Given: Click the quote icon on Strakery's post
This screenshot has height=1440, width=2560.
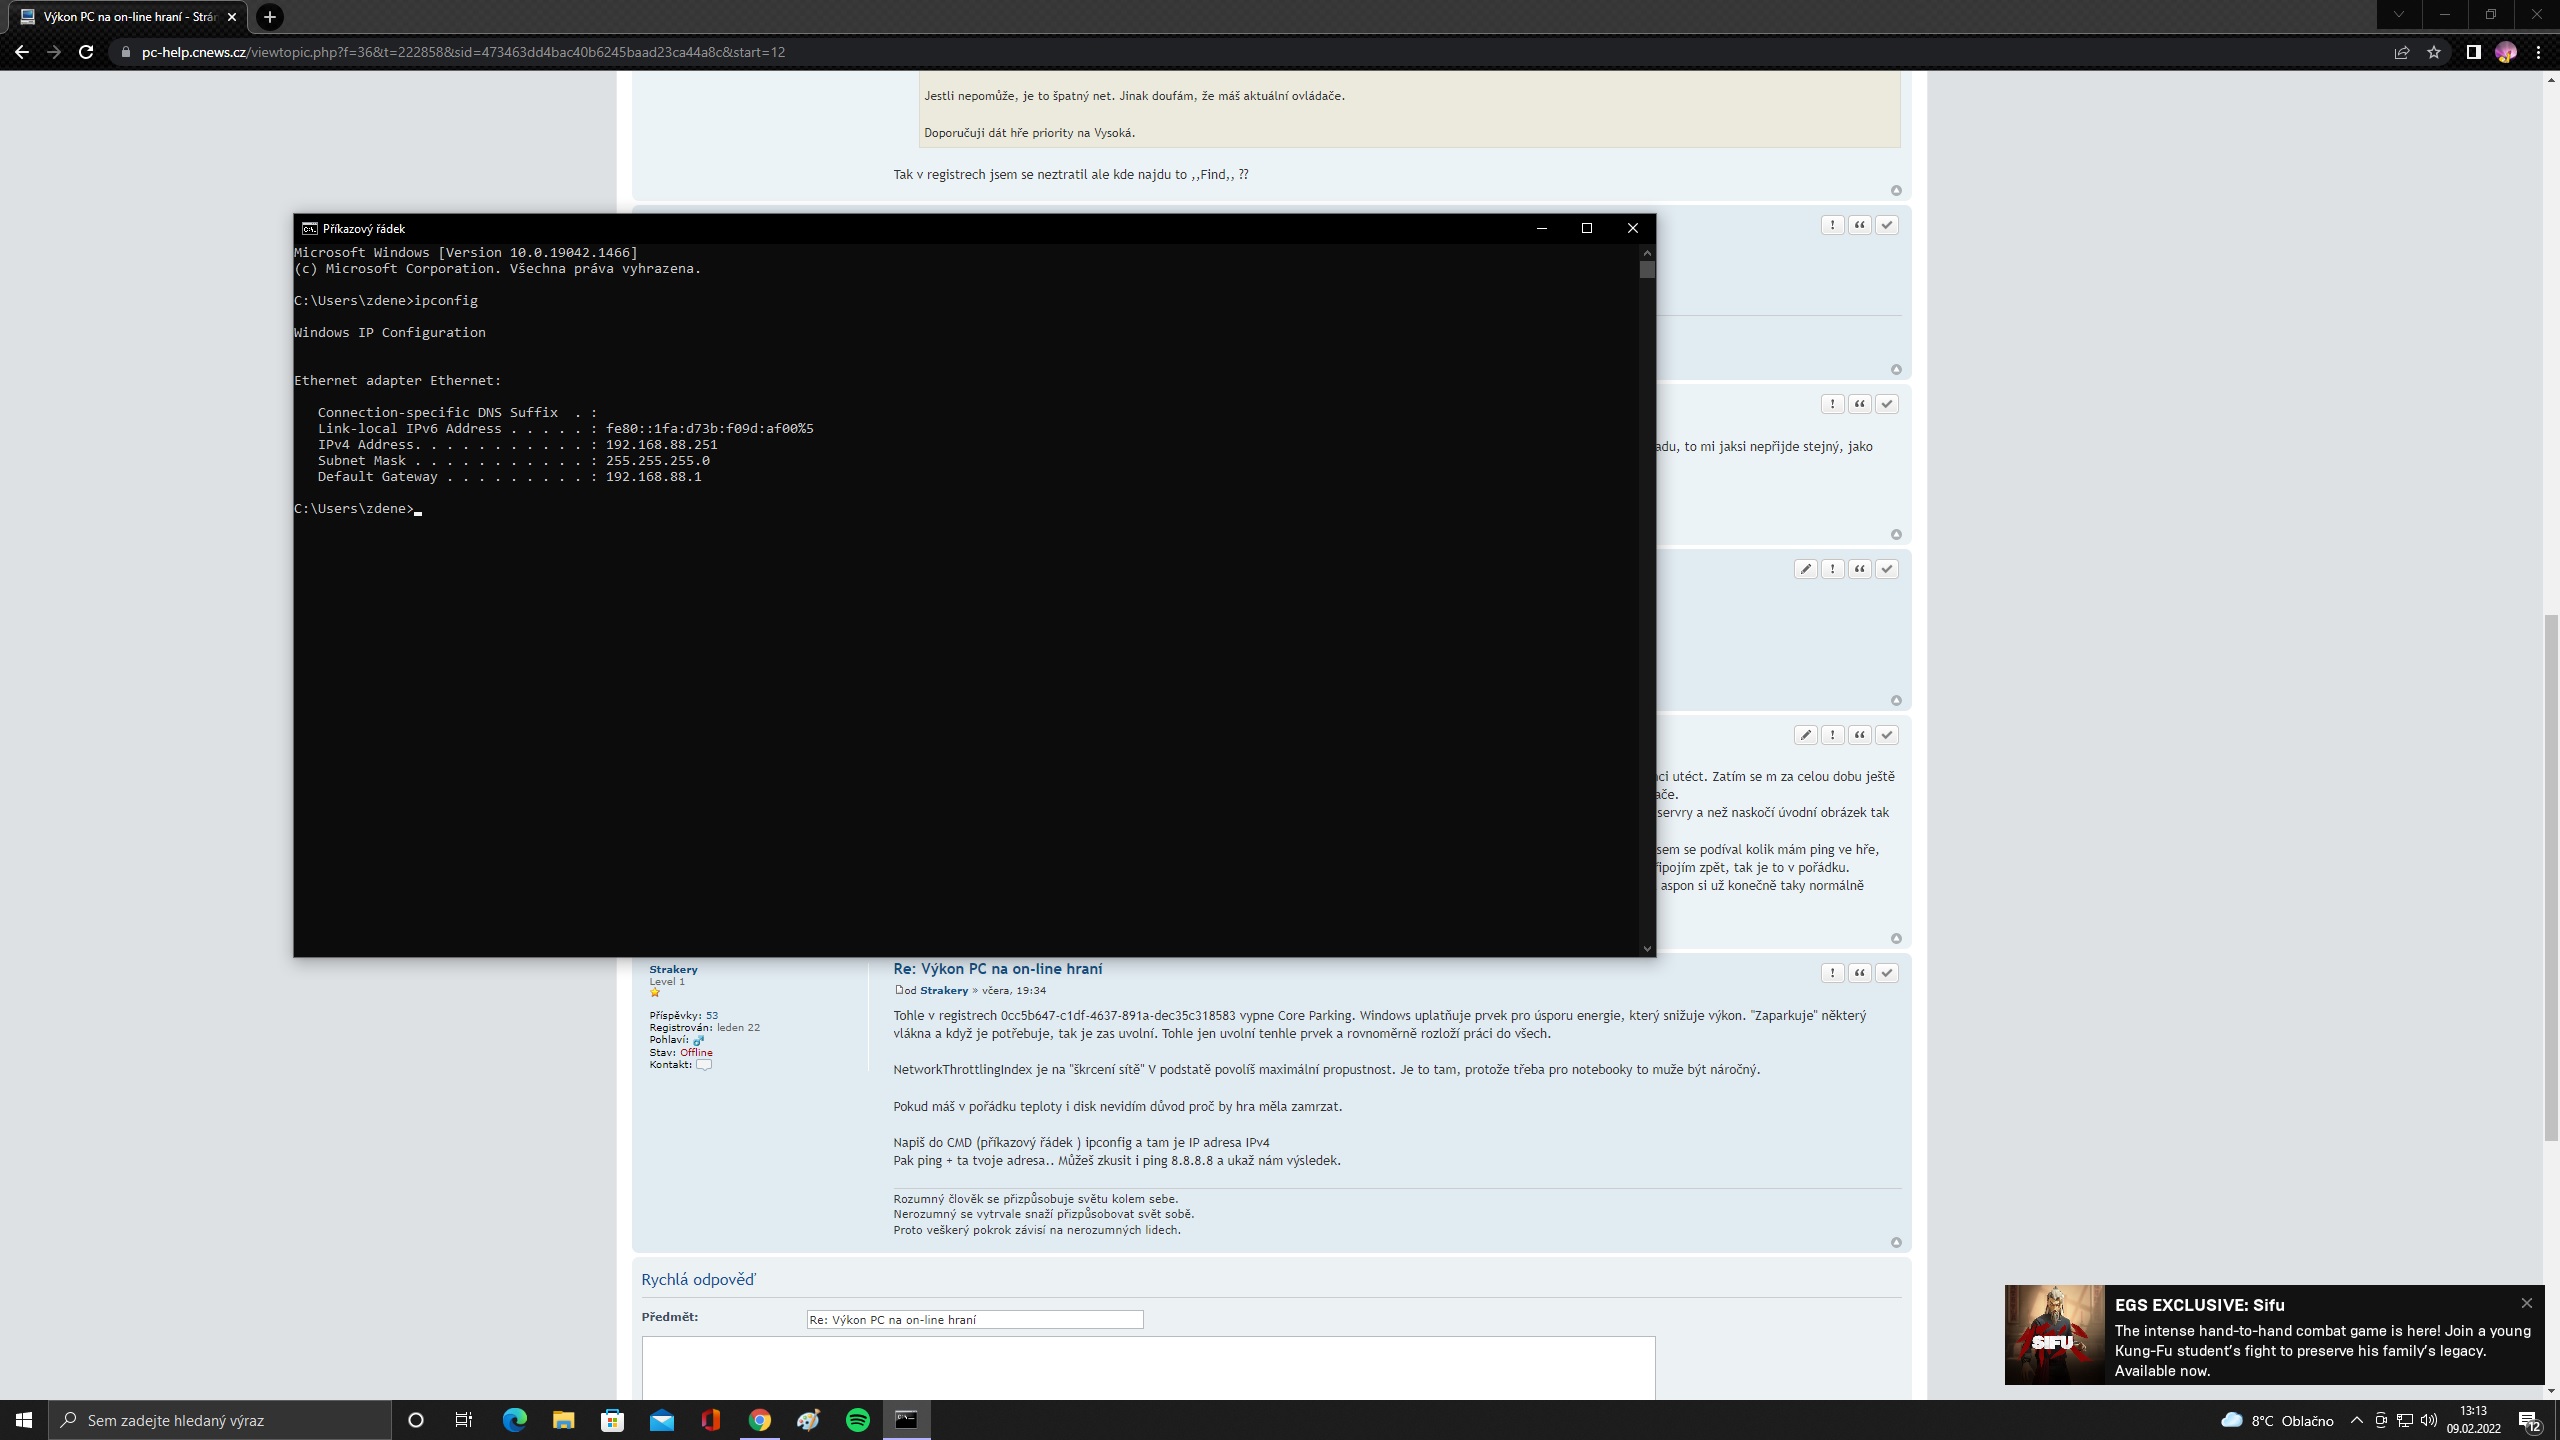Looking at the screenshot, I should click(1859, 973).
